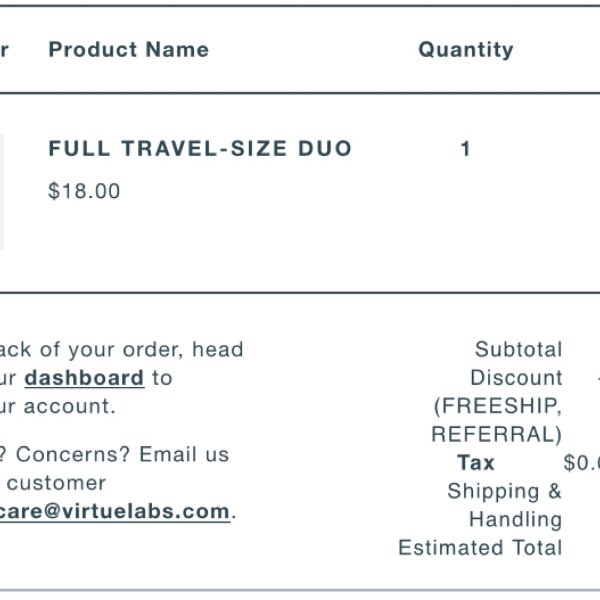Image resolution: width=600 pixels, height=600 pixels.
Task: Click the $18.00 product price
Action: tap(84, 191)
